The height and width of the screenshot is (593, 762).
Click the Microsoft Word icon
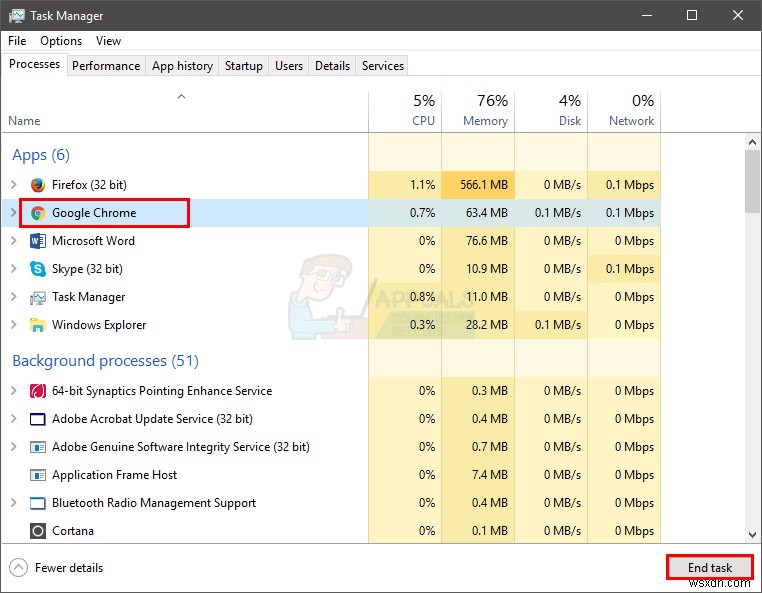[x=37, y=241]
